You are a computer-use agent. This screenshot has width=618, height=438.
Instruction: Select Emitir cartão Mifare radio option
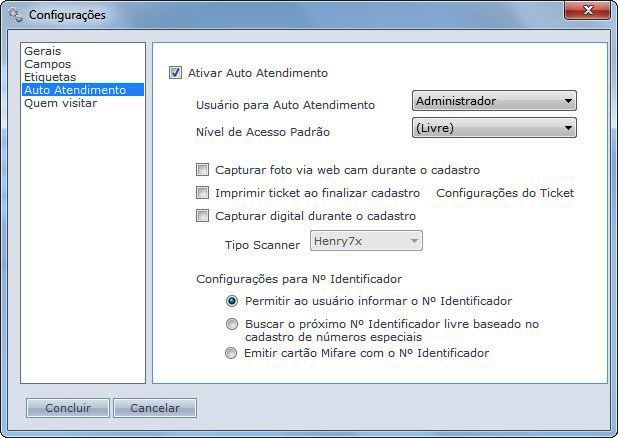[233, 353]
